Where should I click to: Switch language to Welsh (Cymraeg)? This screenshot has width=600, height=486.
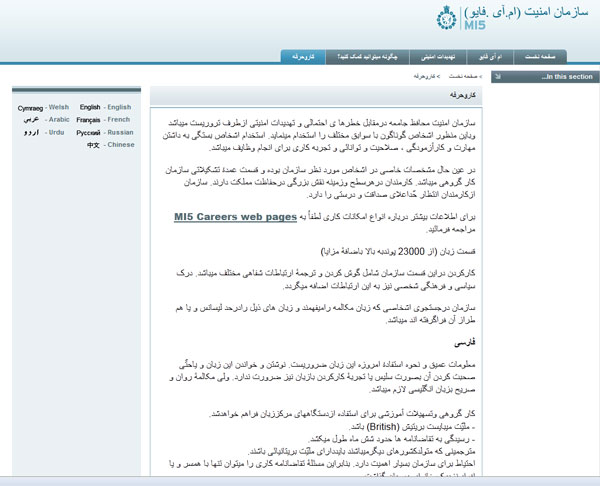pos(43,108)
